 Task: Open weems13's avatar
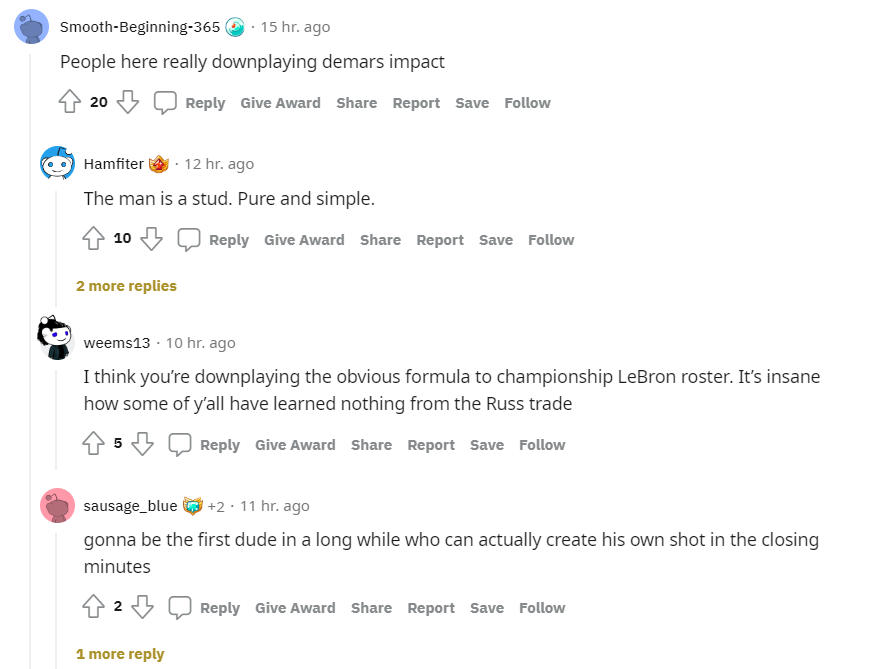click(55, 338)
